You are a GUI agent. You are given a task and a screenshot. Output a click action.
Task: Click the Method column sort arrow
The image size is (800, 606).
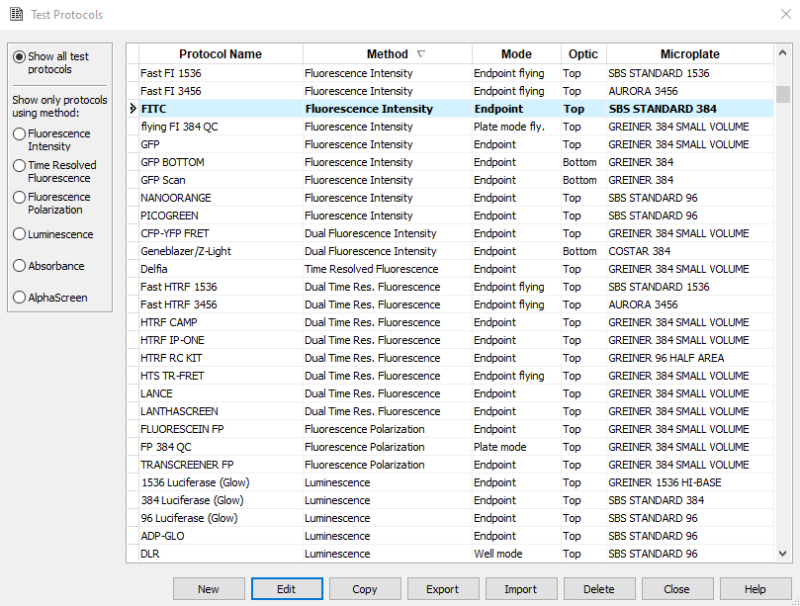point(421,54)
